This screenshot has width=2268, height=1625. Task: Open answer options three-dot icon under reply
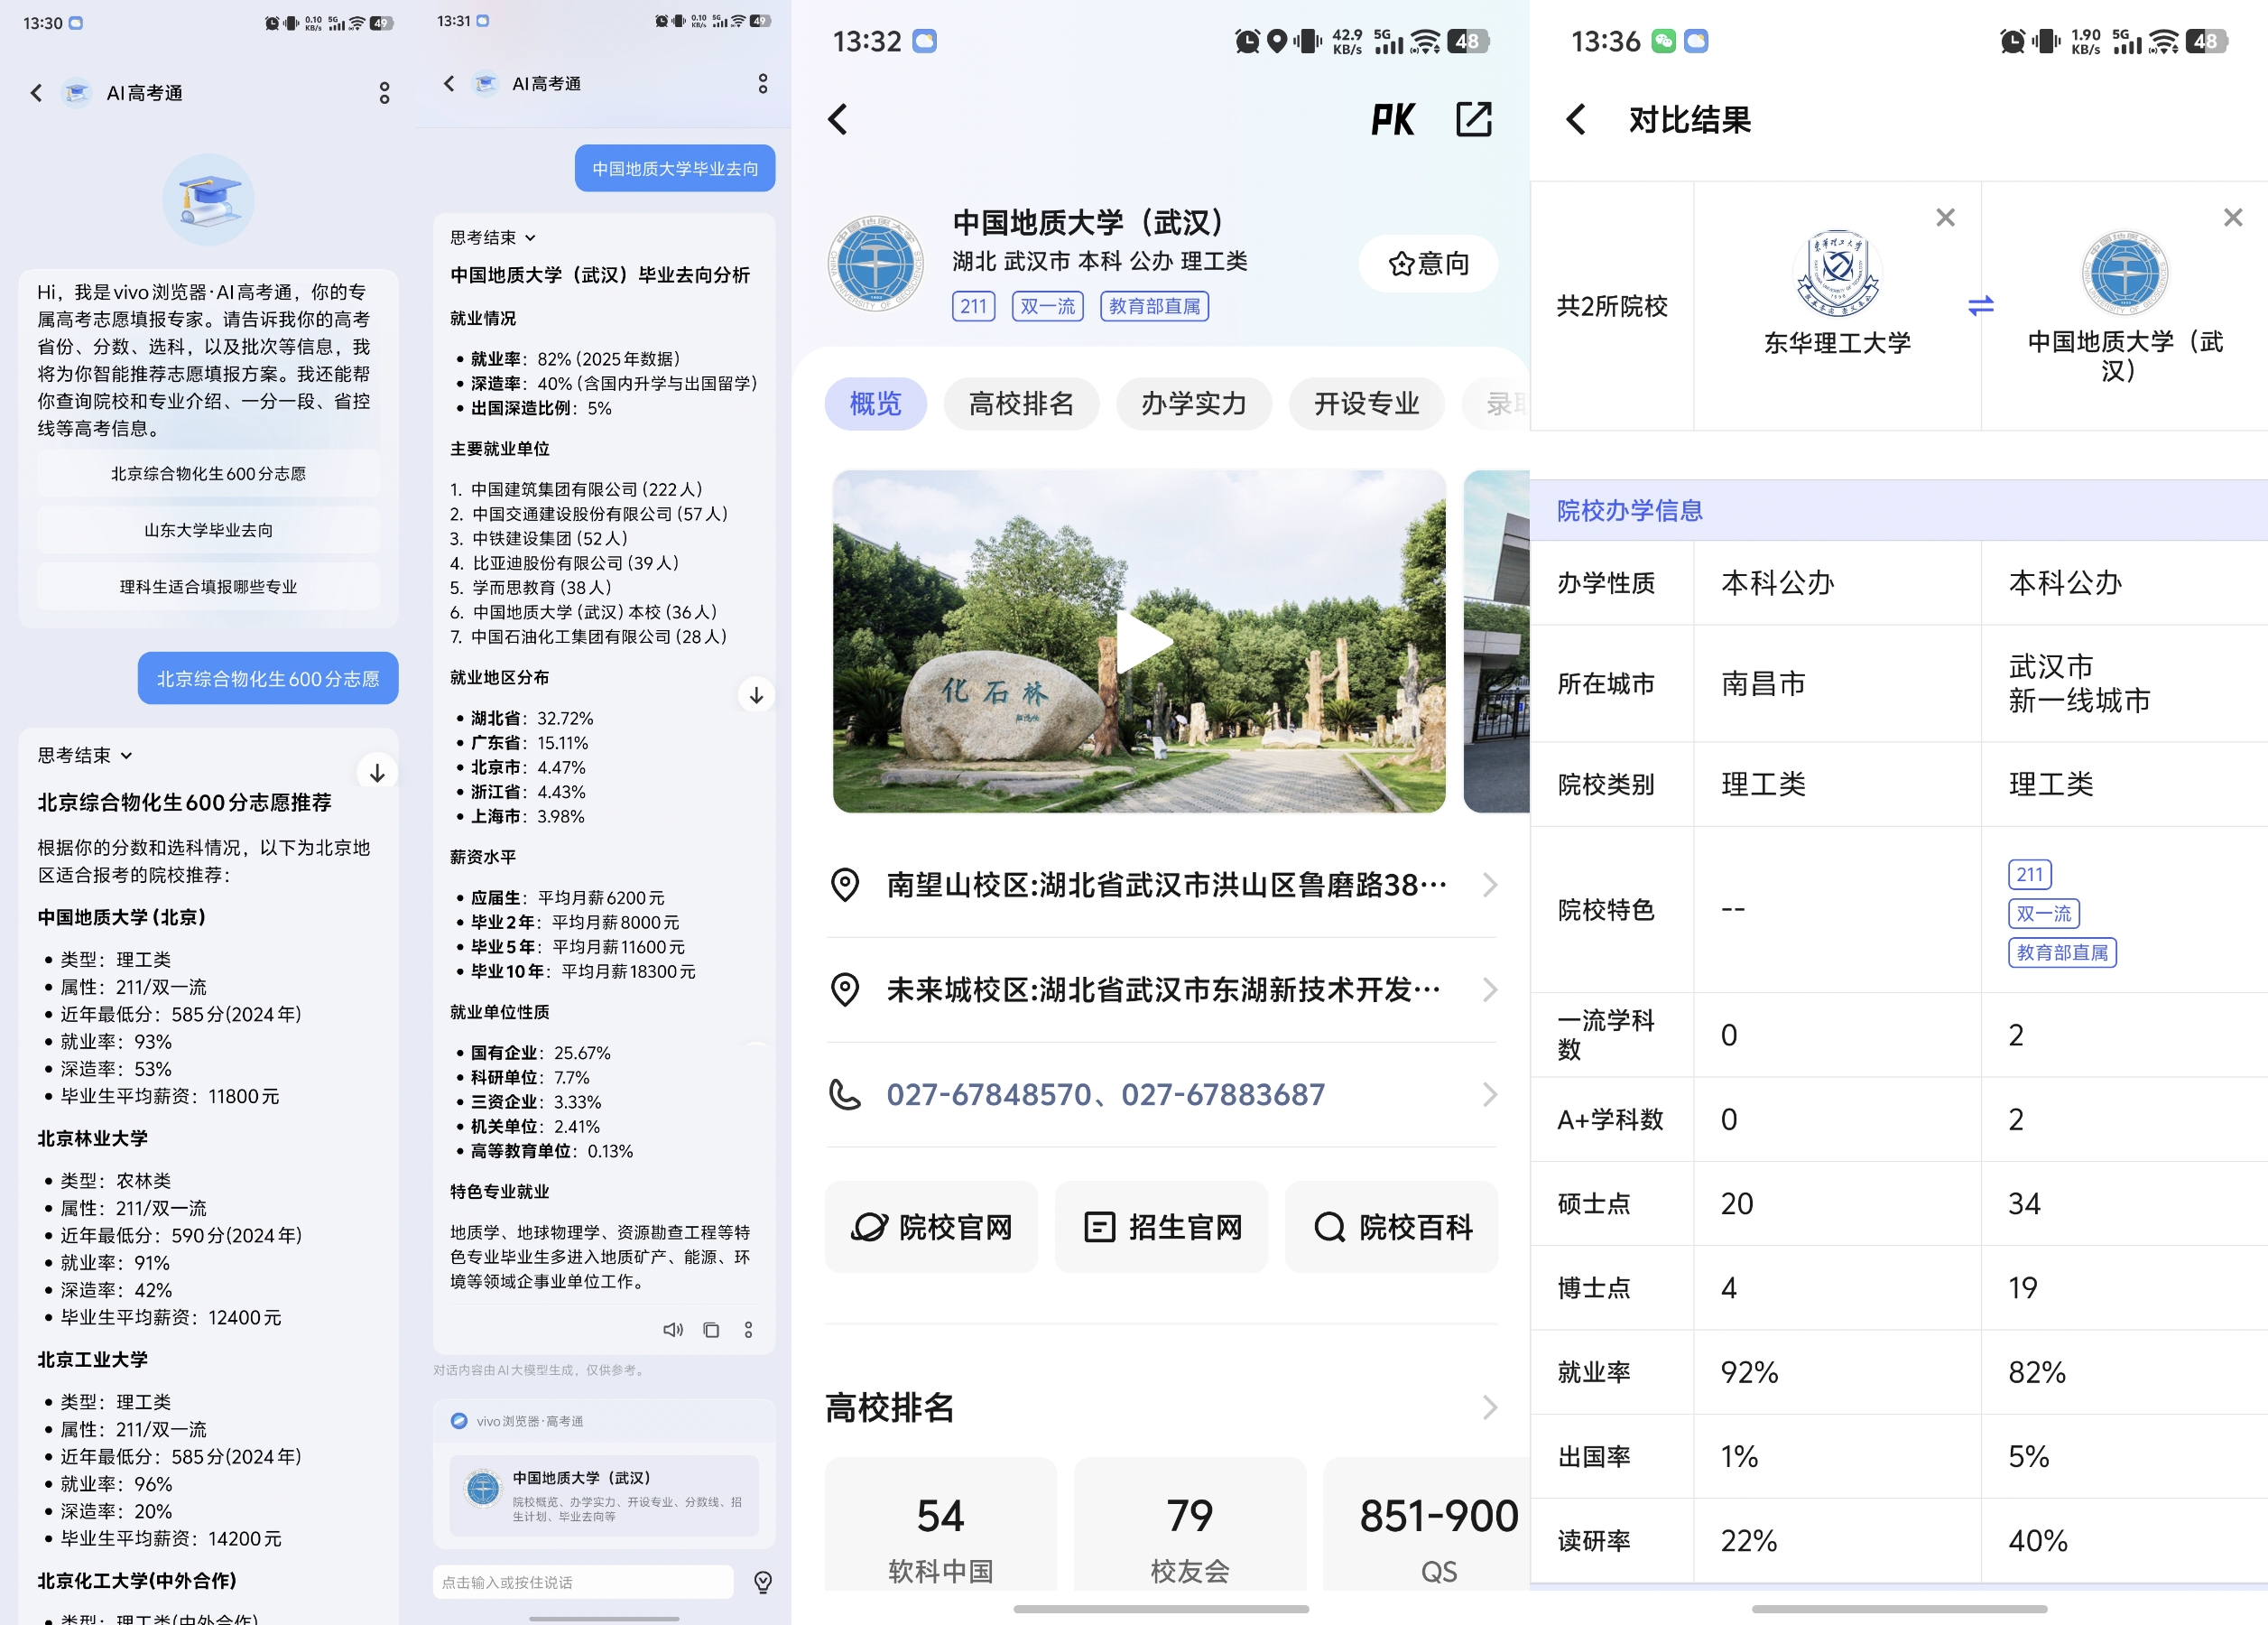pyautogui.click(x=748, y=1329)
